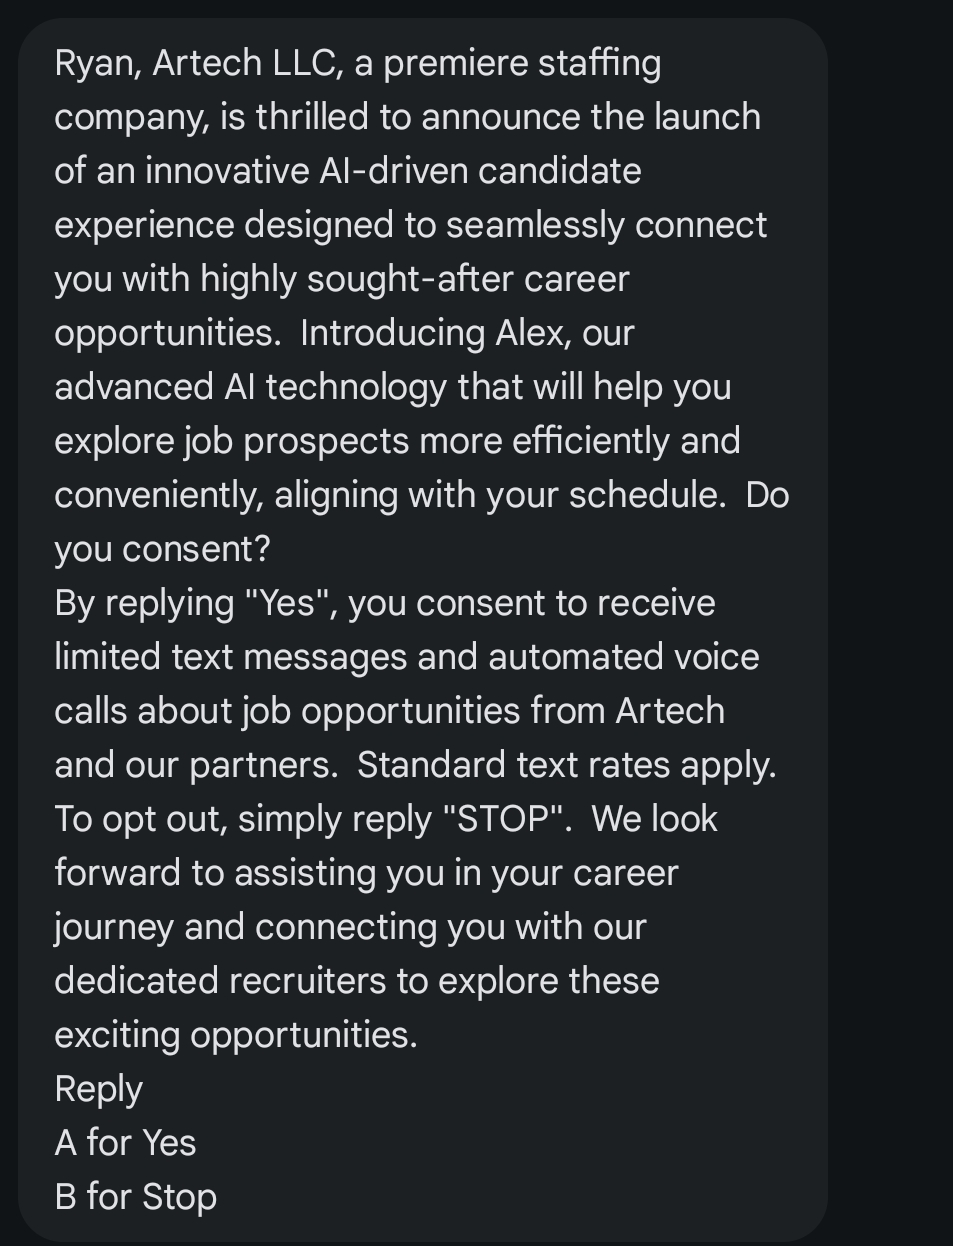Viewport: 953px width, 1246px height.
Task: Click the phrase "exciting opportunities."
Action: click(x=235, y=1034)
